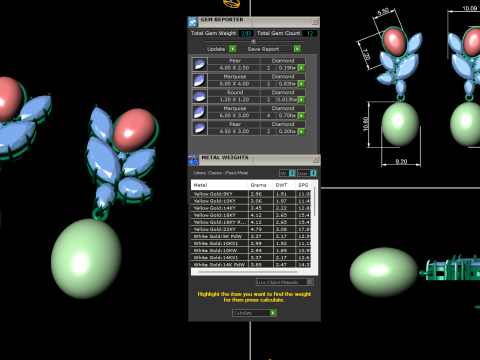Click the Gem Reporter panel icon
The width and height of the screenshot is (480, 360).
pyautogui.click(x=193, y=22)
